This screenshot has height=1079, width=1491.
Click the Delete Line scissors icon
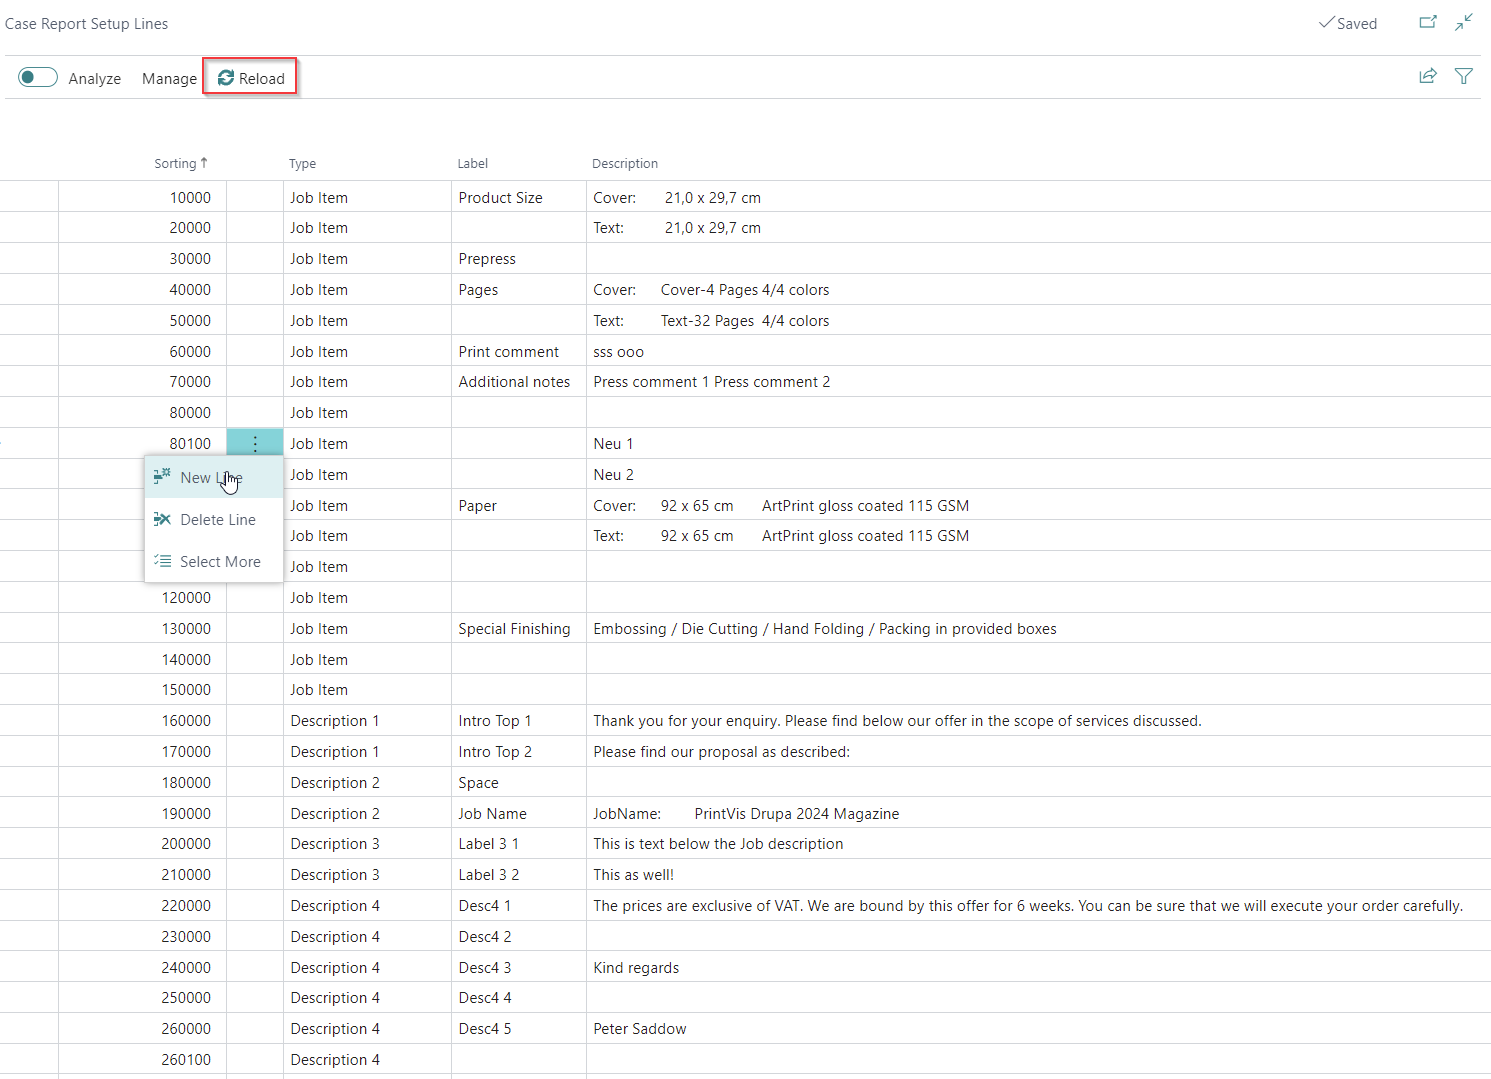162,520
